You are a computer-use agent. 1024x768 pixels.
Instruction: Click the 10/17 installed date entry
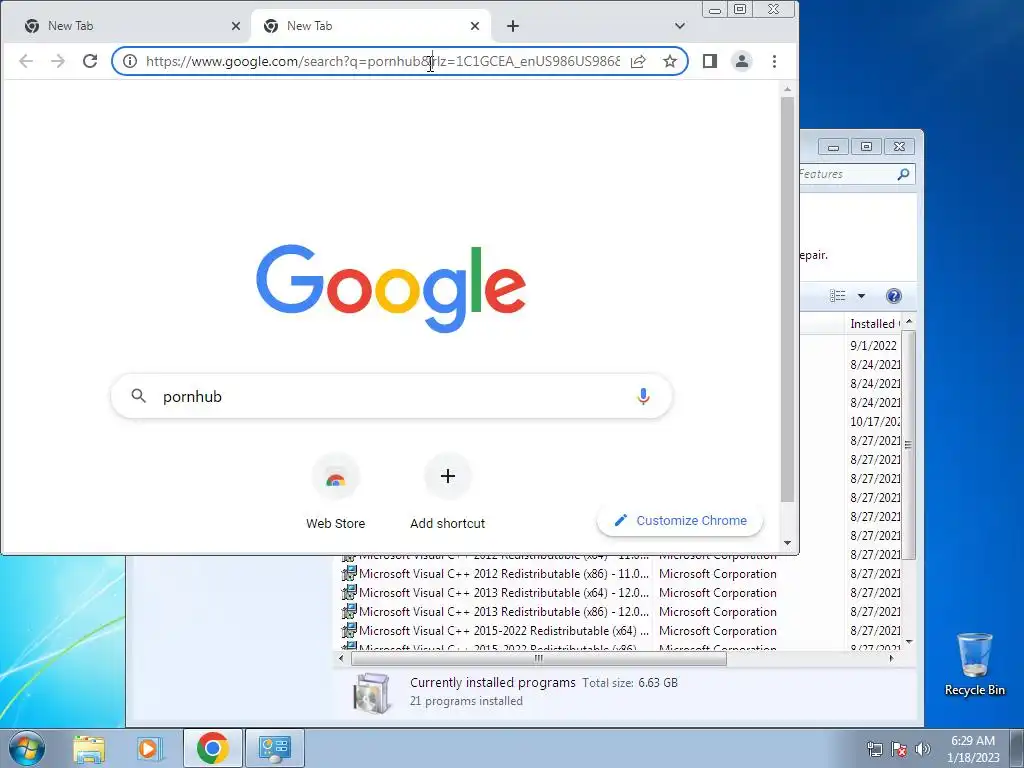875,422
